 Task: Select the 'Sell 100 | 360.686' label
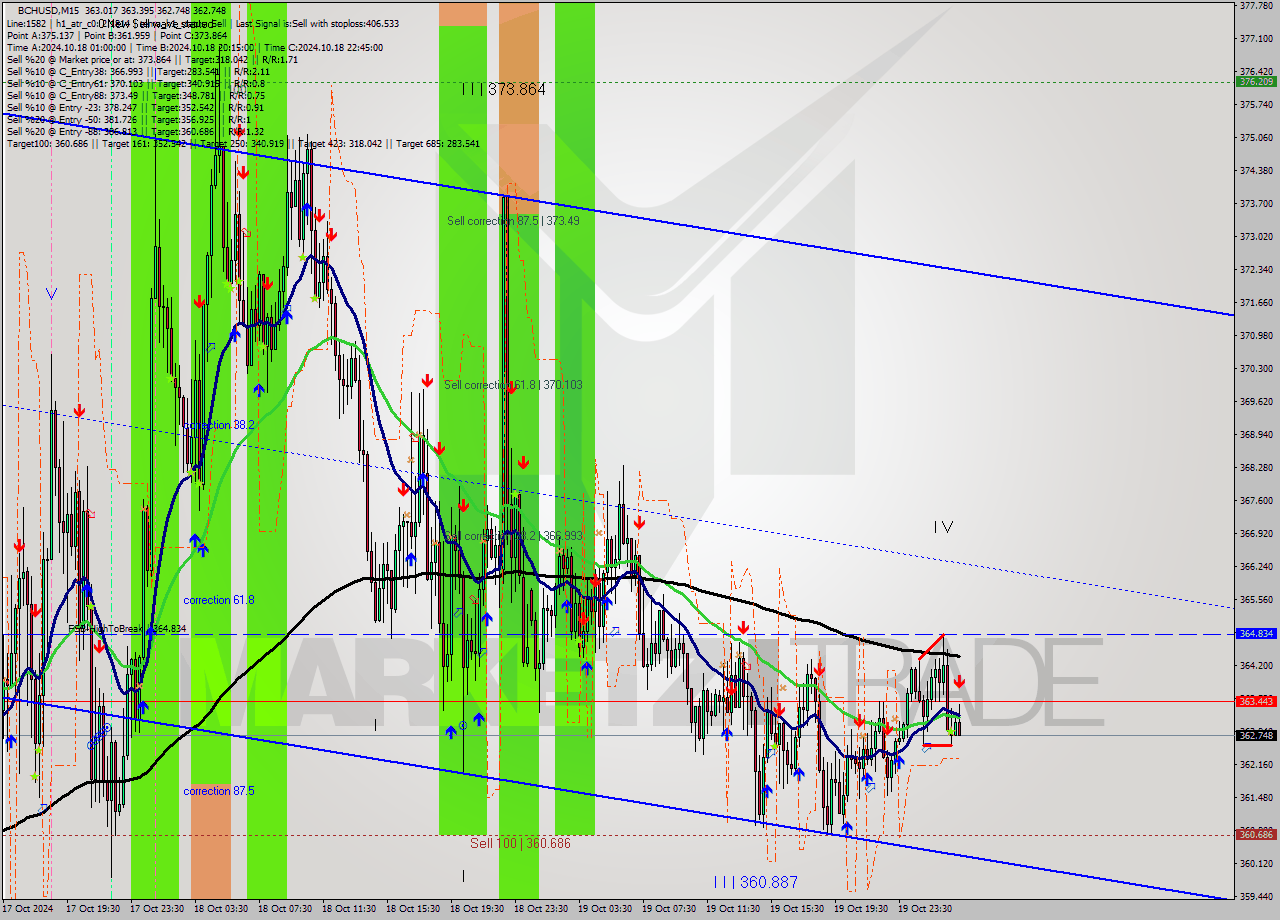(520, 843)
